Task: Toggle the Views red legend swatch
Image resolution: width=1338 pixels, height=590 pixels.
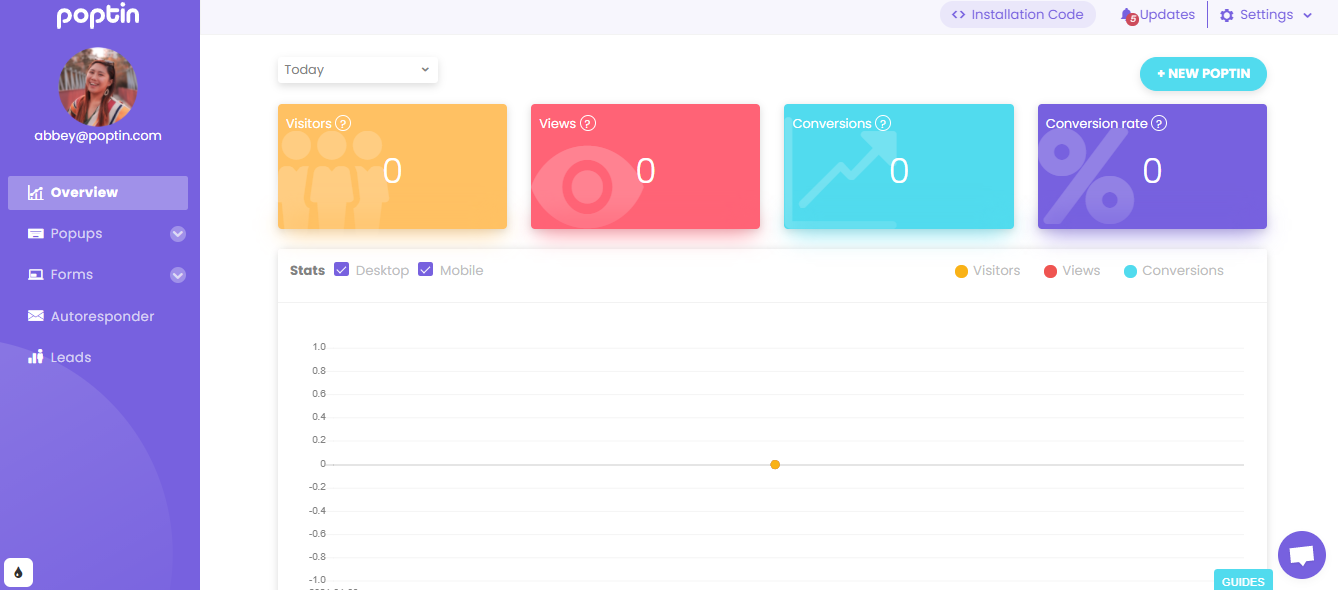Action: click(1050, 271)
